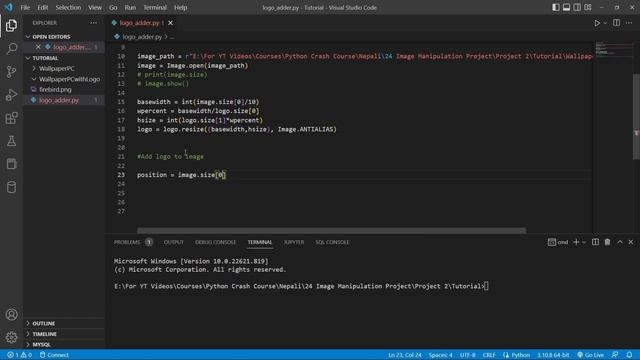Image resolution: width=640 pixels, height=360 pixels.
Task: Toggle primary side bar layout icon
Action: 556,7
